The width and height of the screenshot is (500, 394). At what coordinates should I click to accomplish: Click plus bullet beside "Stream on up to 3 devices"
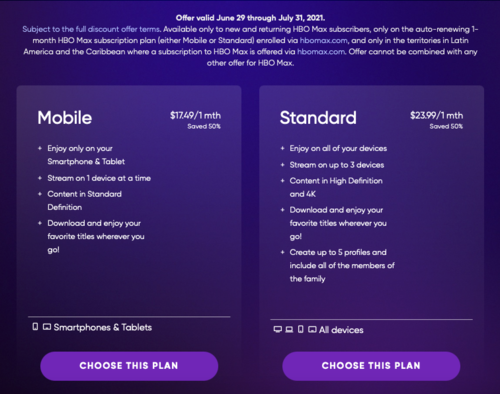pyautogui.click(x=282, y=165)
